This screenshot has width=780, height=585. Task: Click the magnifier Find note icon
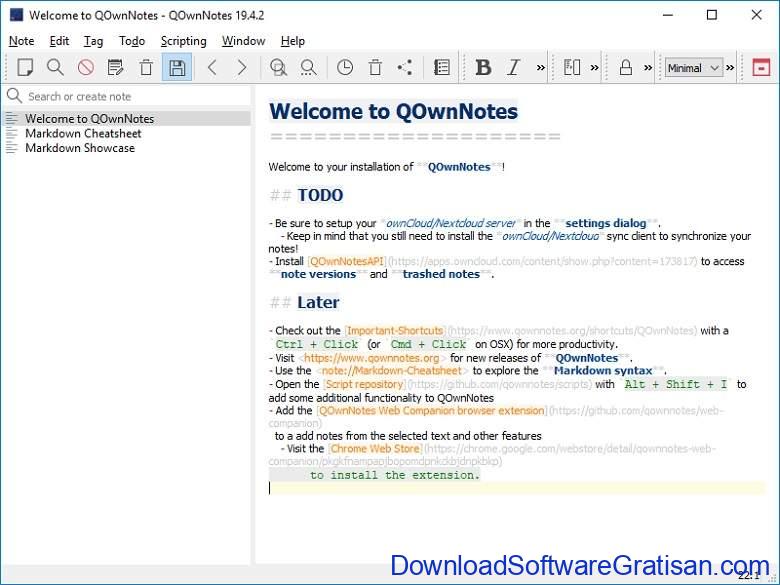click(55, 67)
